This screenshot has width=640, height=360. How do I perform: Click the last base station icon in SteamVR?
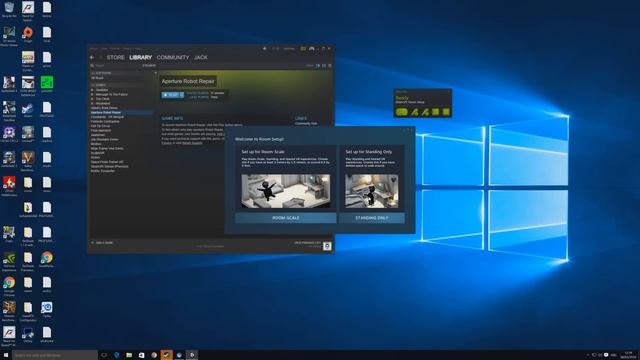(x=446, y=112)
